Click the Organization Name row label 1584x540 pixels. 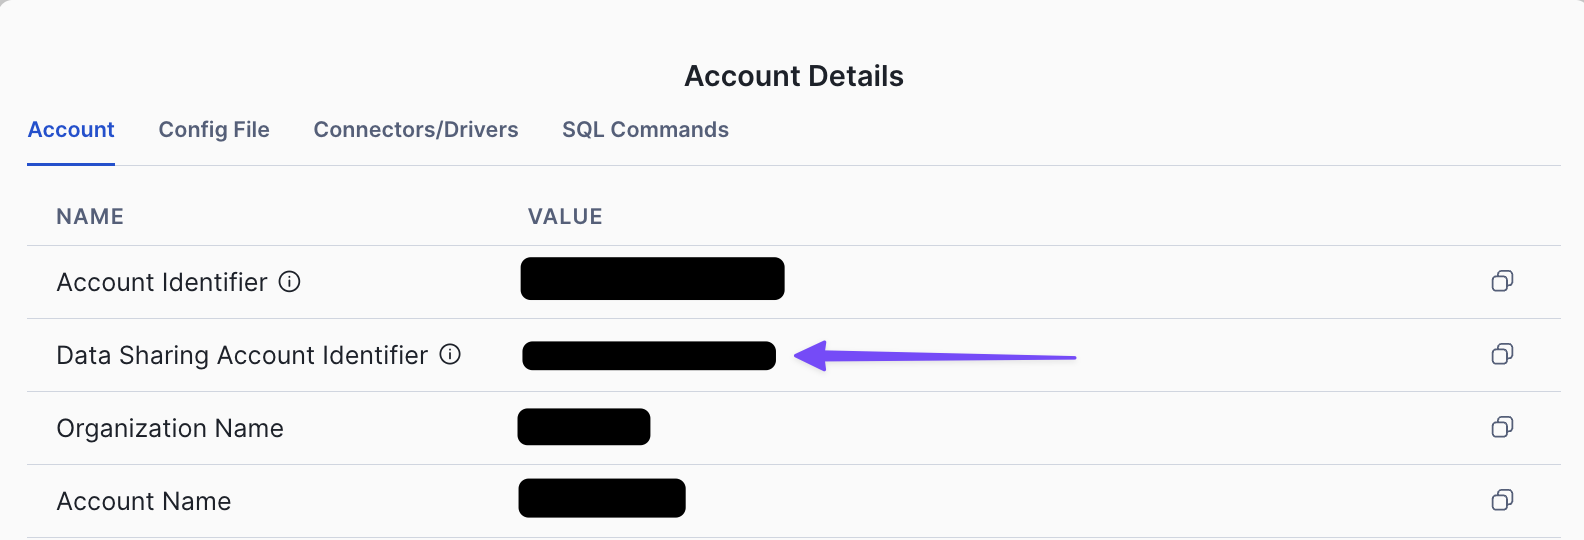170,428
